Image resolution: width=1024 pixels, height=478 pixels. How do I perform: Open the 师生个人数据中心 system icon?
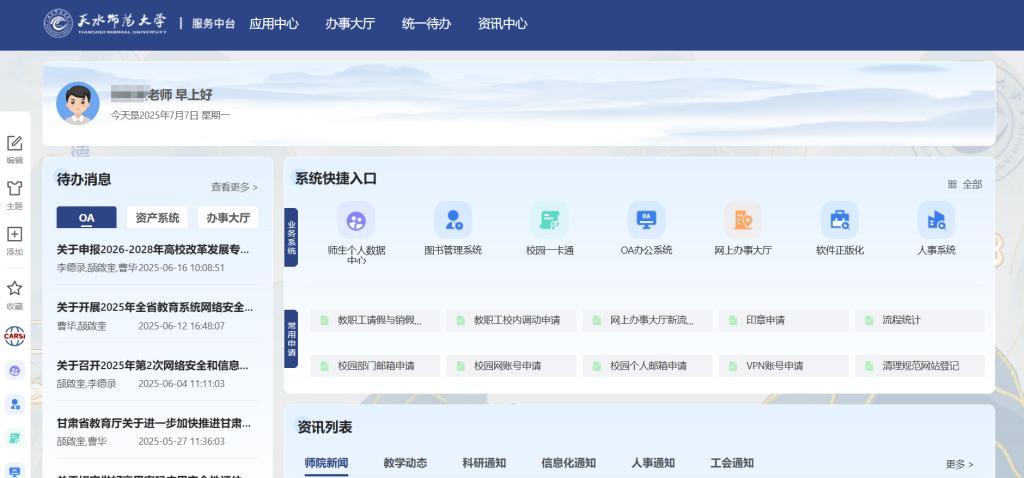click(356, 221)
